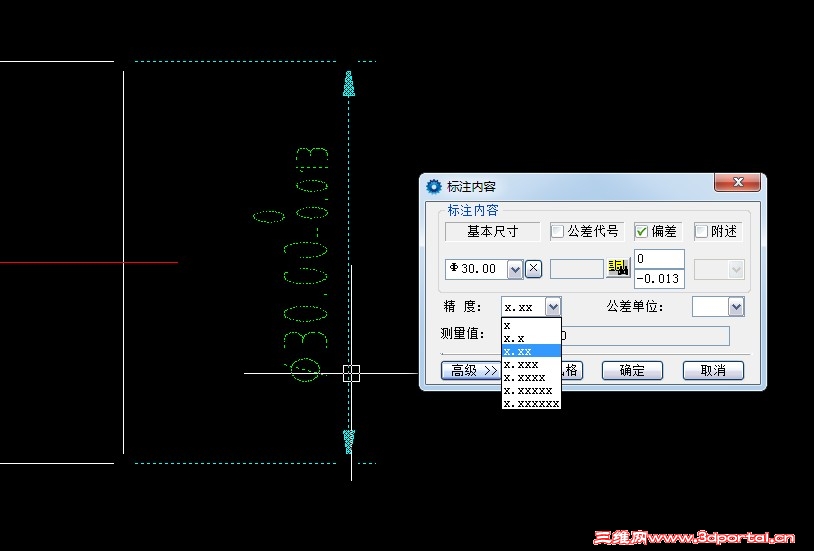Click the upper deviation field showing 0
The height and width of the screenshot is (551, 814).
point(659,259)
